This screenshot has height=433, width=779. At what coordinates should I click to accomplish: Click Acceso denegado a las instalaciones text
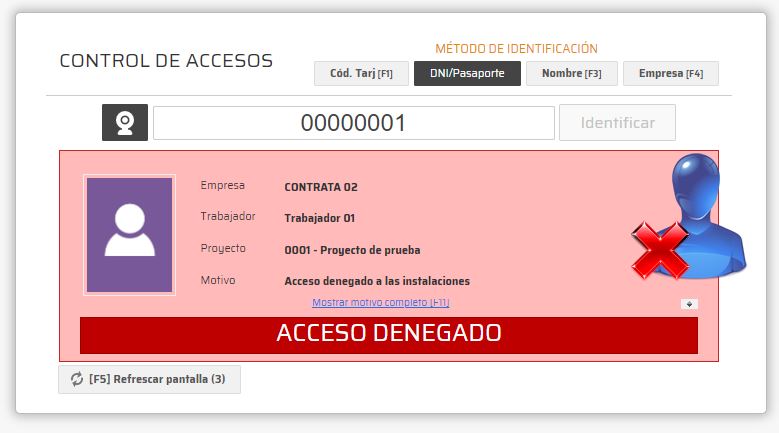tap(377, 281)
